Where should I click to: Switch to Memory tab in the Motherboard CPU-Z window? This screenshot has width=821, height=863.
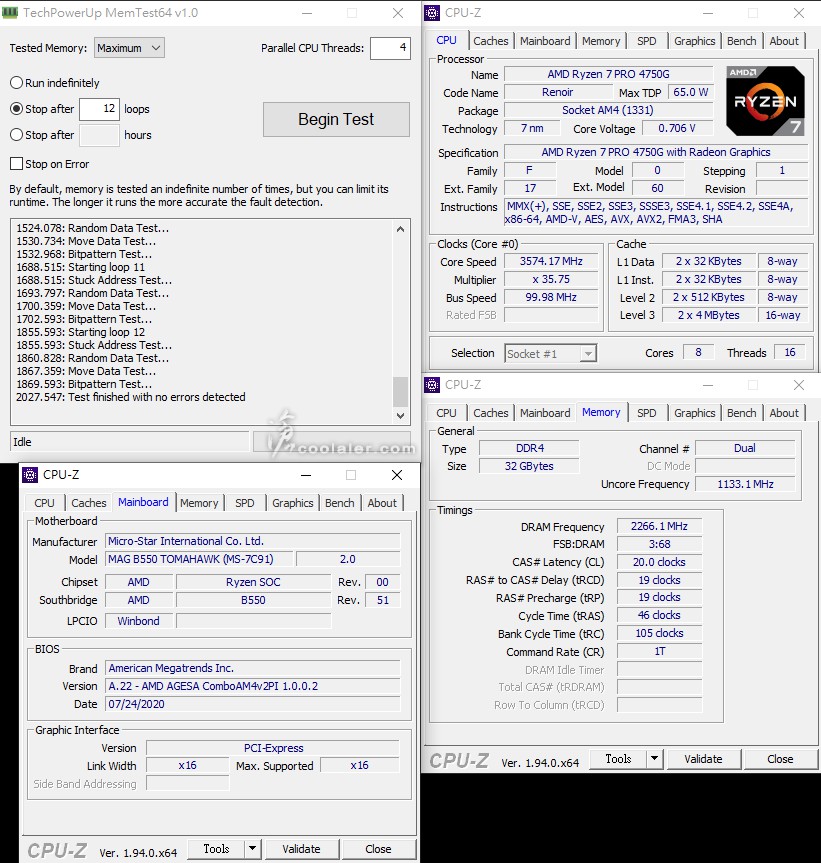199,503
